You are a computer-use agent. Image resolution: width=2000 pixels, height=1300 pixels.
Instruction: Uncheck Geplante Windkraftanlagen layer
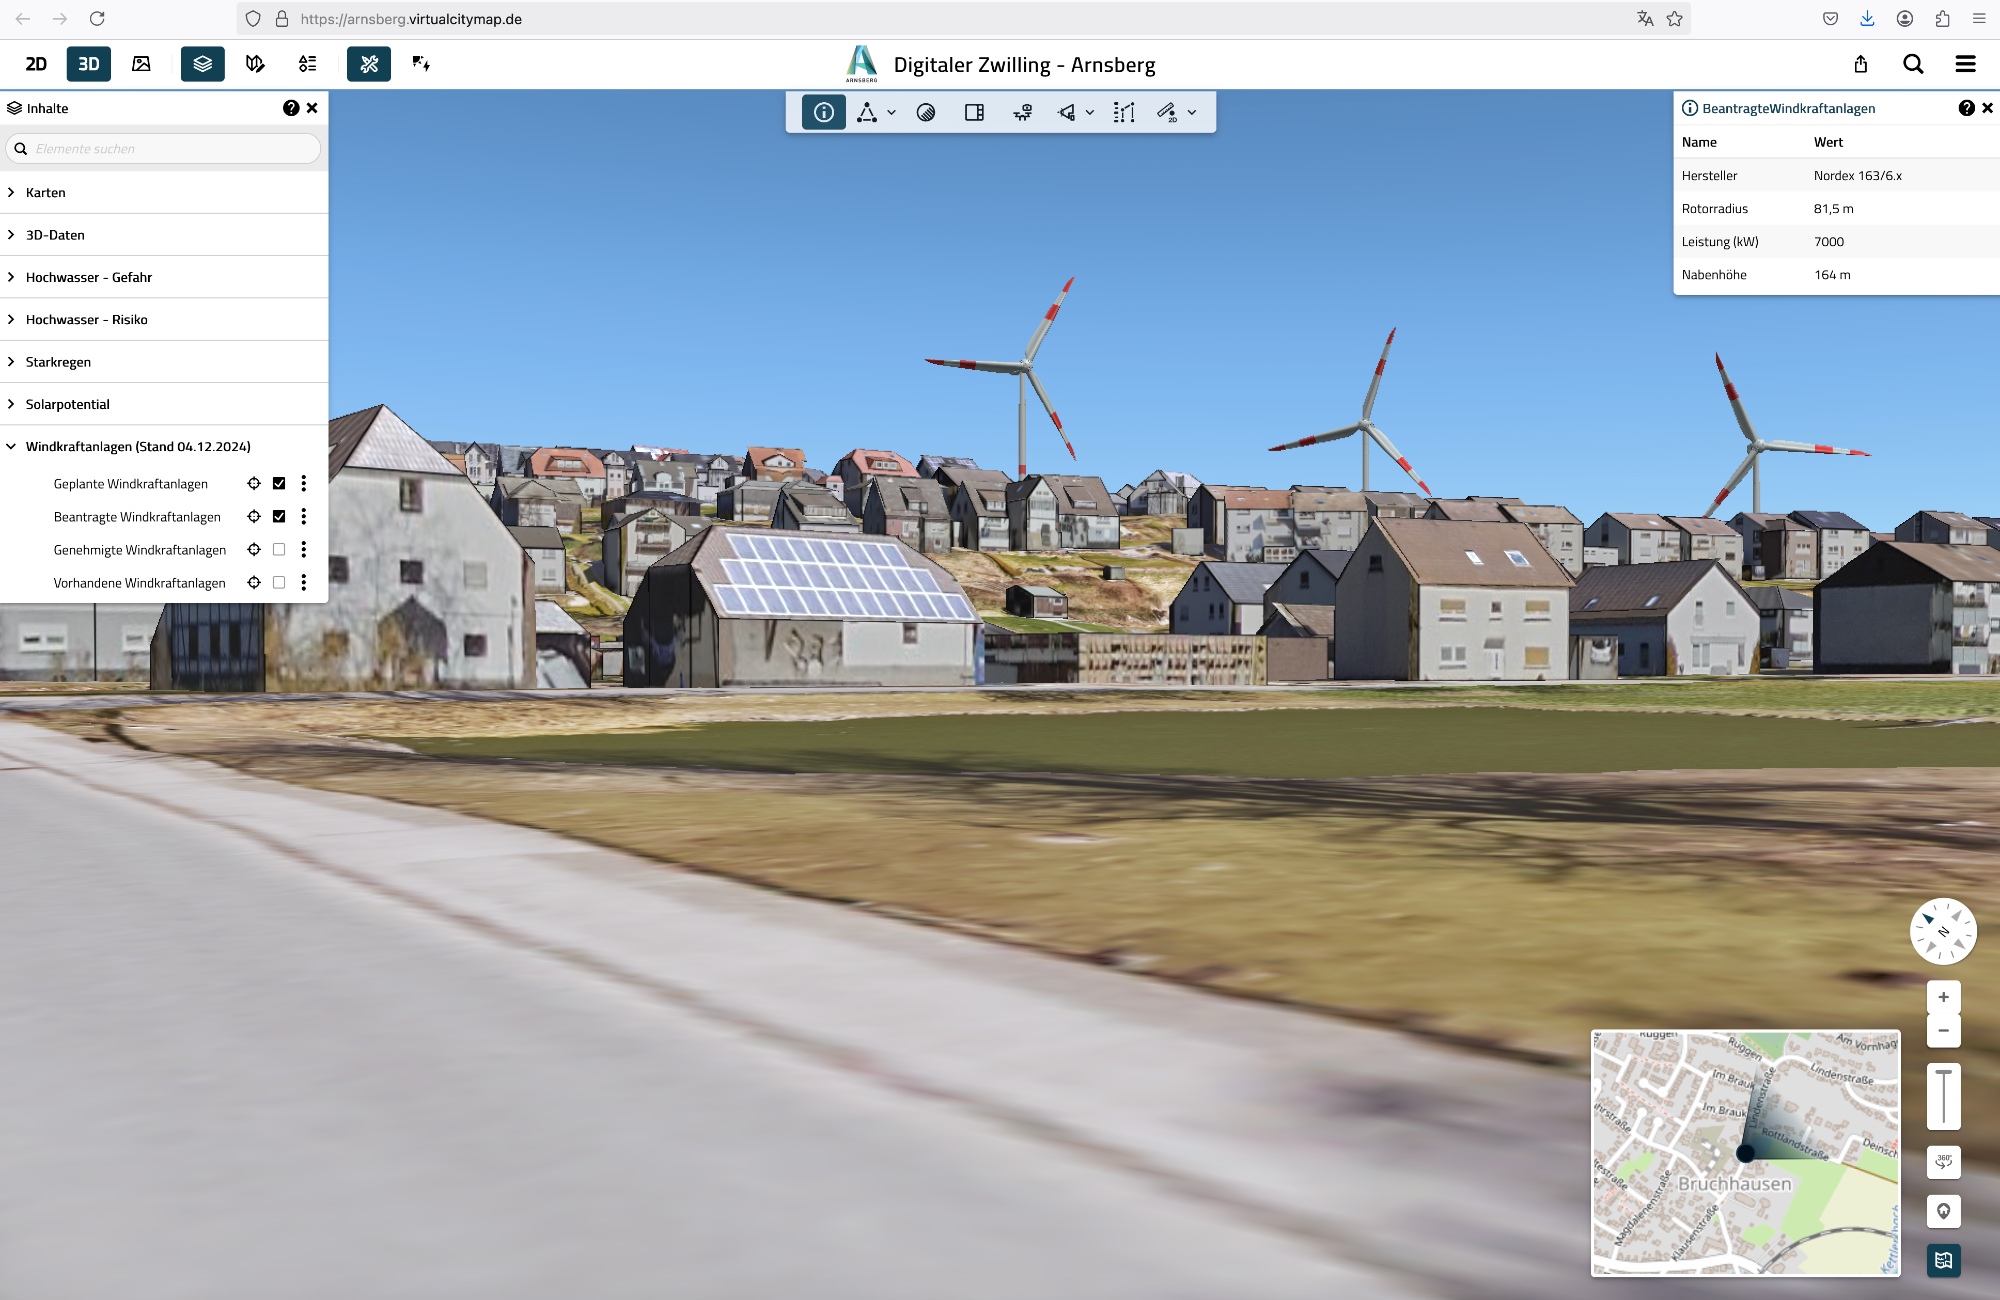279,484
